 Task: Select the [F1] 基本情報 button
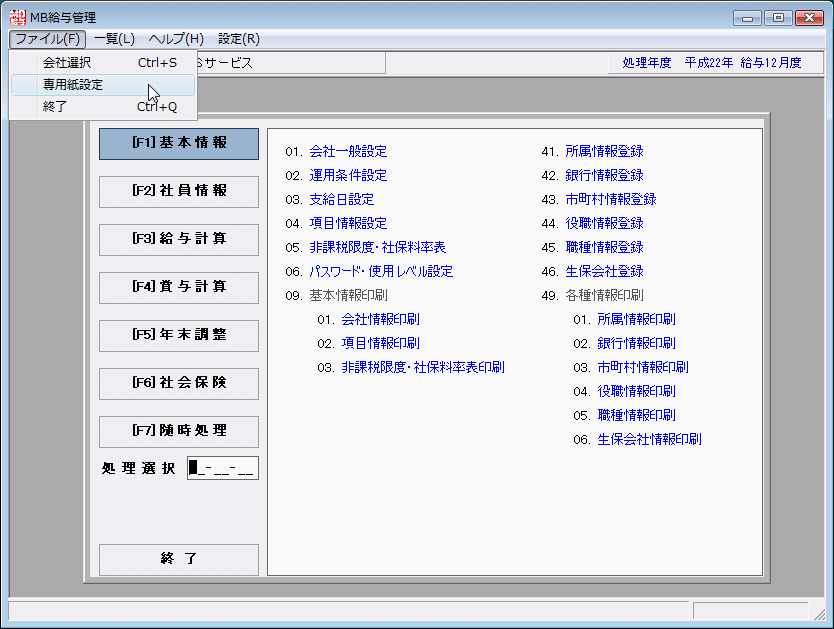click(179, 144)
